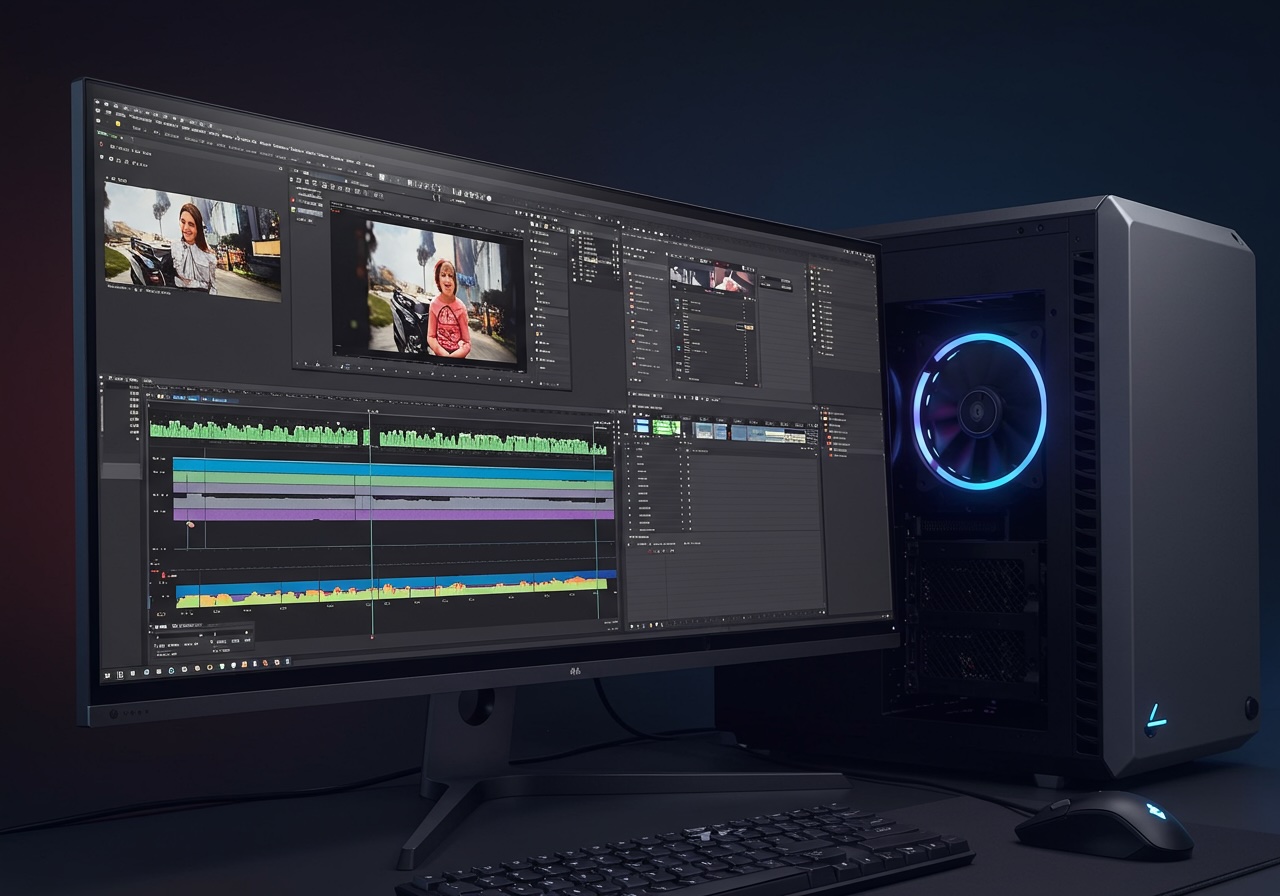Click the green icon left of the program monitor
1280x896 pixels.
coord(293,210)
